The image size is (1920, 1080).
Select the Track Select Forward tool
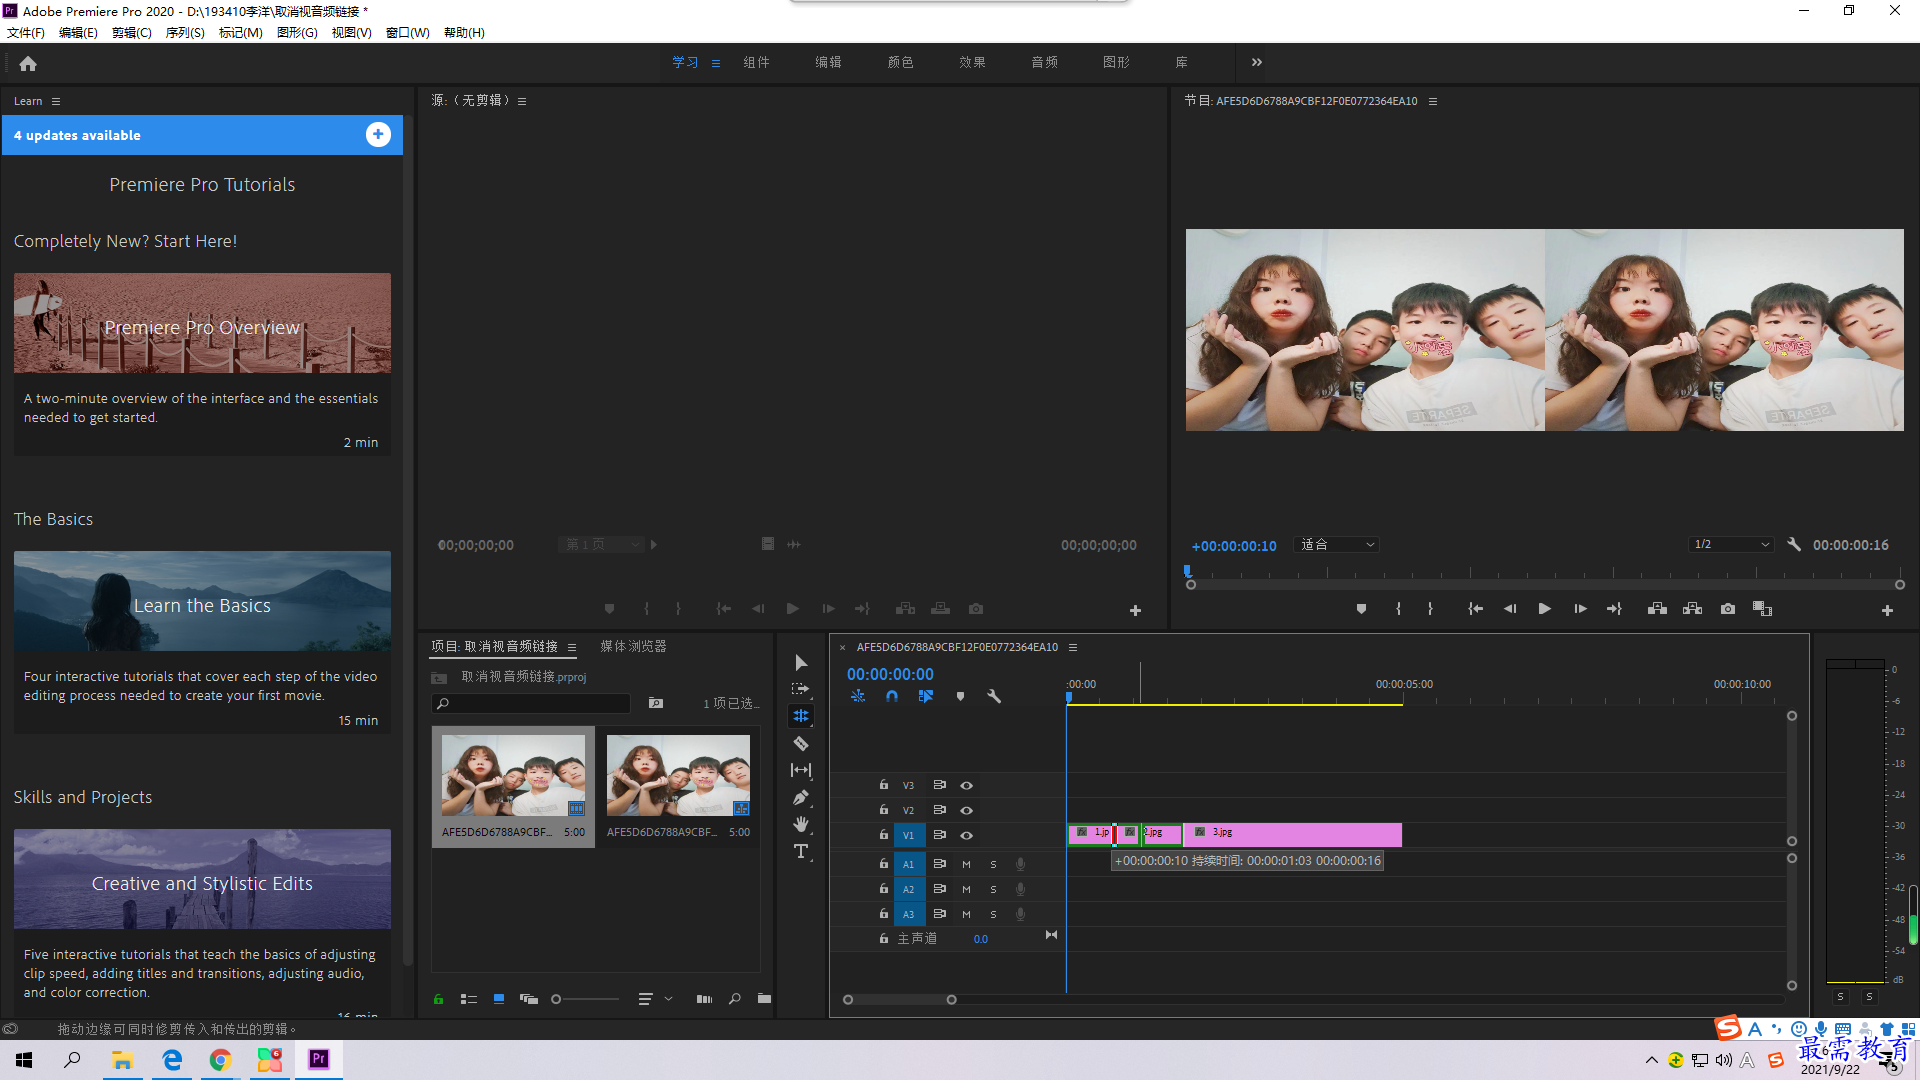[x=801, y=689]
